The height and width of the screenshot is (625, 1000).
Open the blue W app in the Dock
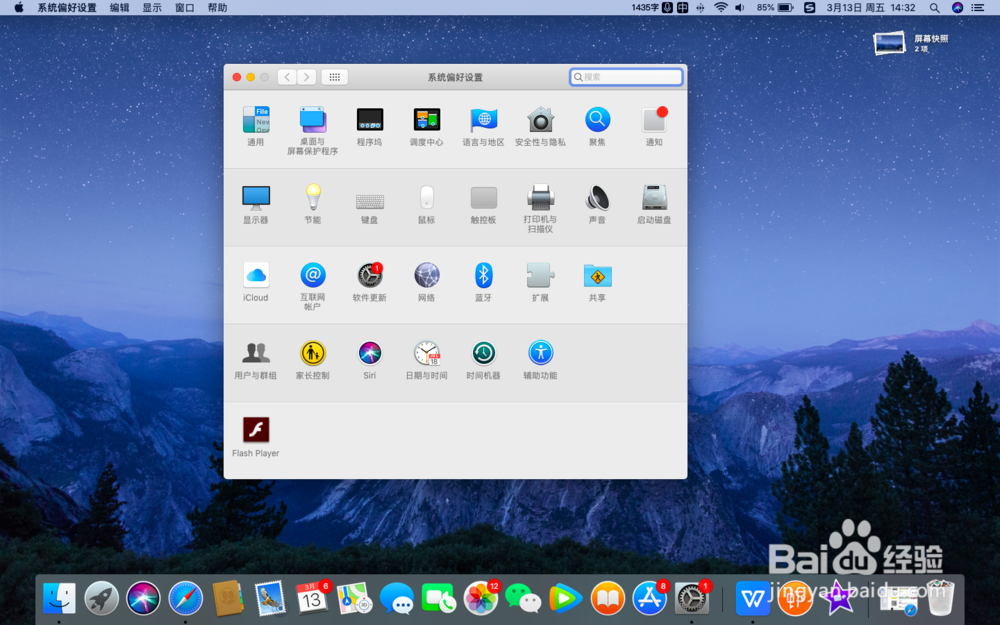(x=753, y=598)
